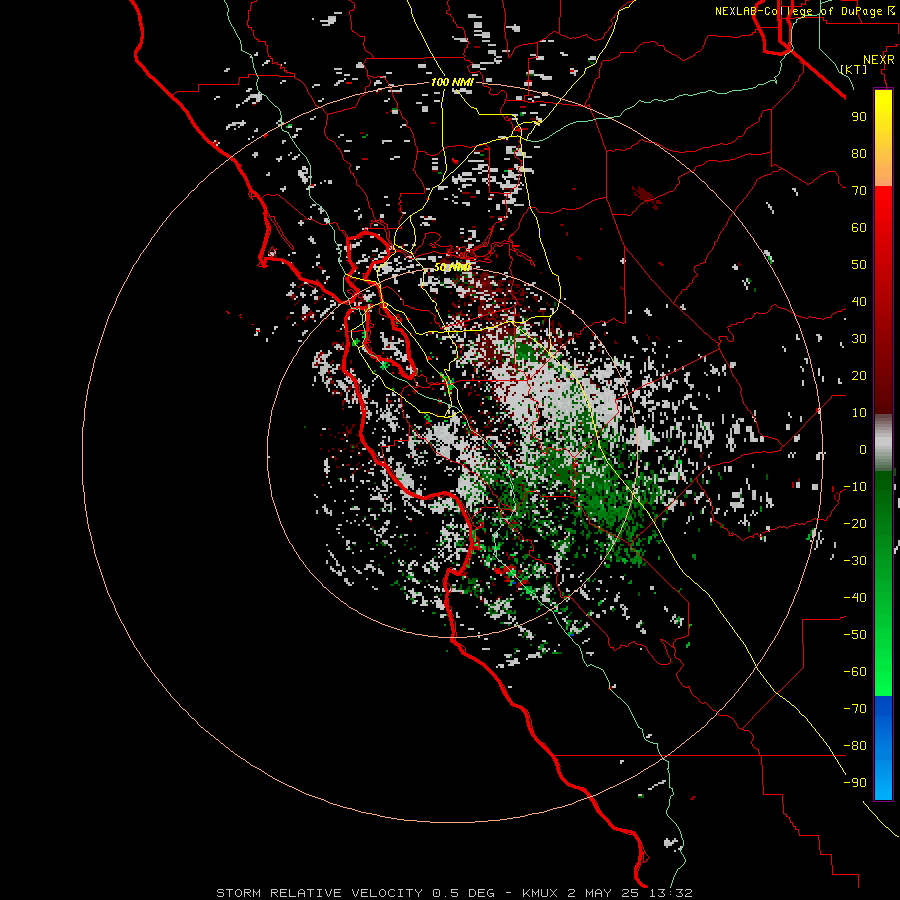Click the -60 scale value
This screenshot has width=900, height=900.
point(855,672)
